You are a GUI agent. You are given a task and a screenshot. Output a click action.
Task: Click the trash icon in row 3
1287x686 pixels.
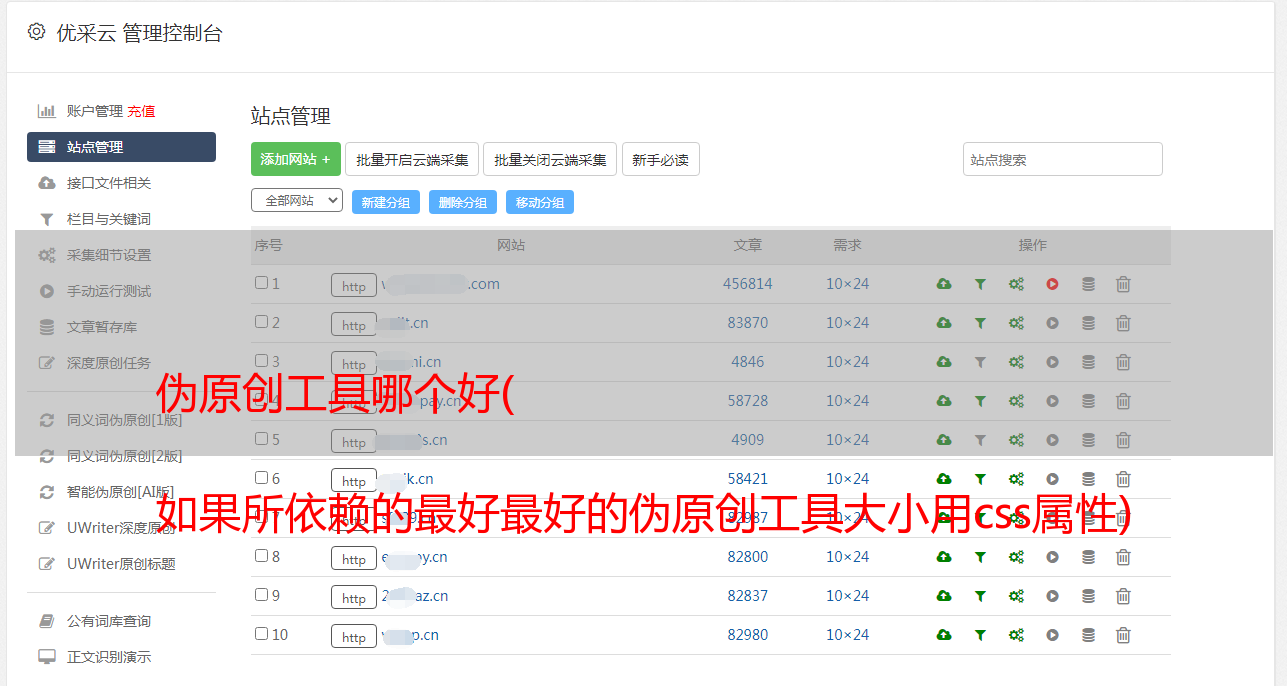coord(1123,362)
